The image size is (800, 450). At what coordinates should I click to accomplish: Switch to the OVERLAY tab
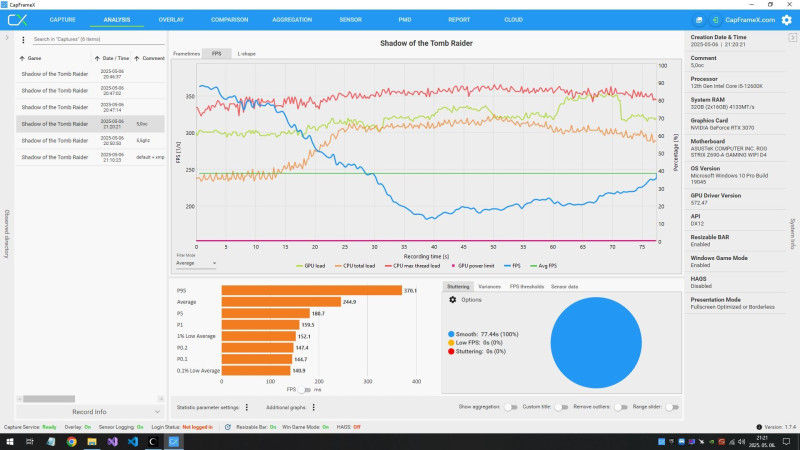(171, 20)
